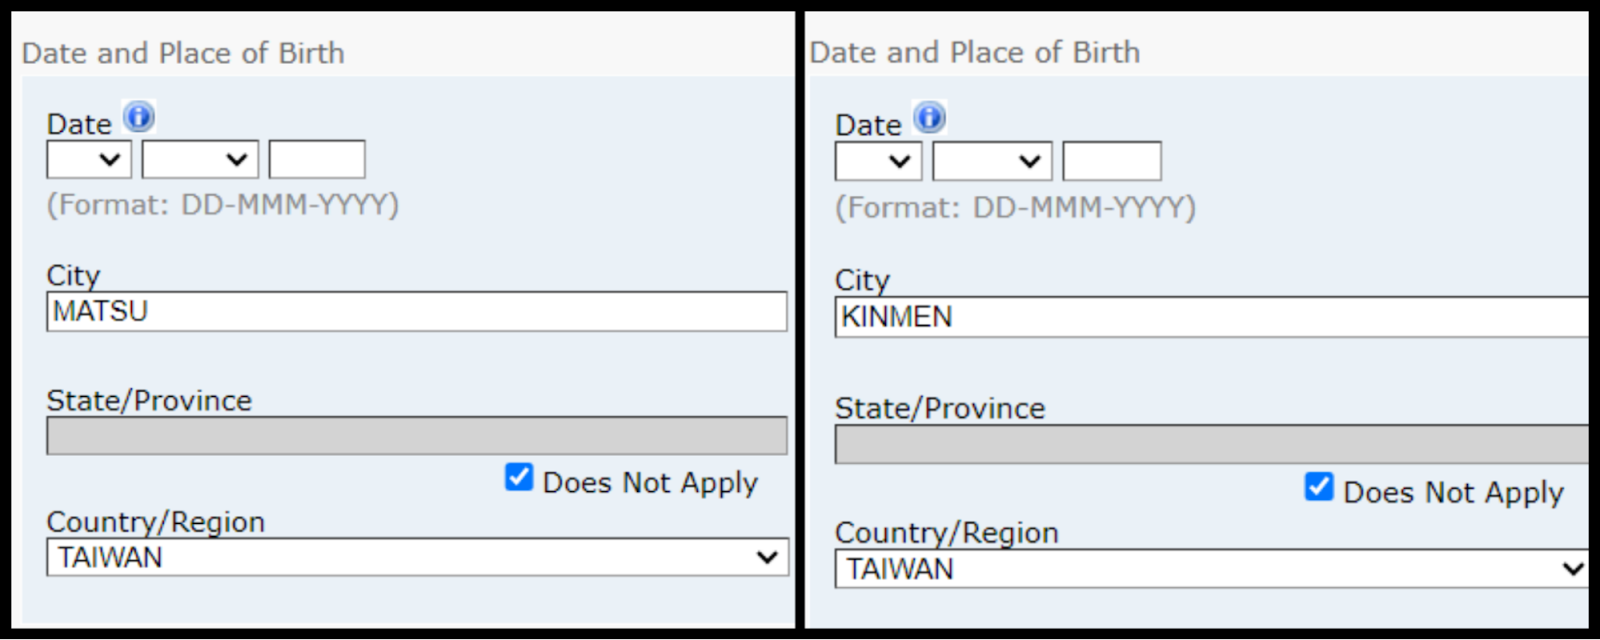Open the month dropdown in MATSU form
This screenshot has height=640, width=1600.
[x=200, y=160]
